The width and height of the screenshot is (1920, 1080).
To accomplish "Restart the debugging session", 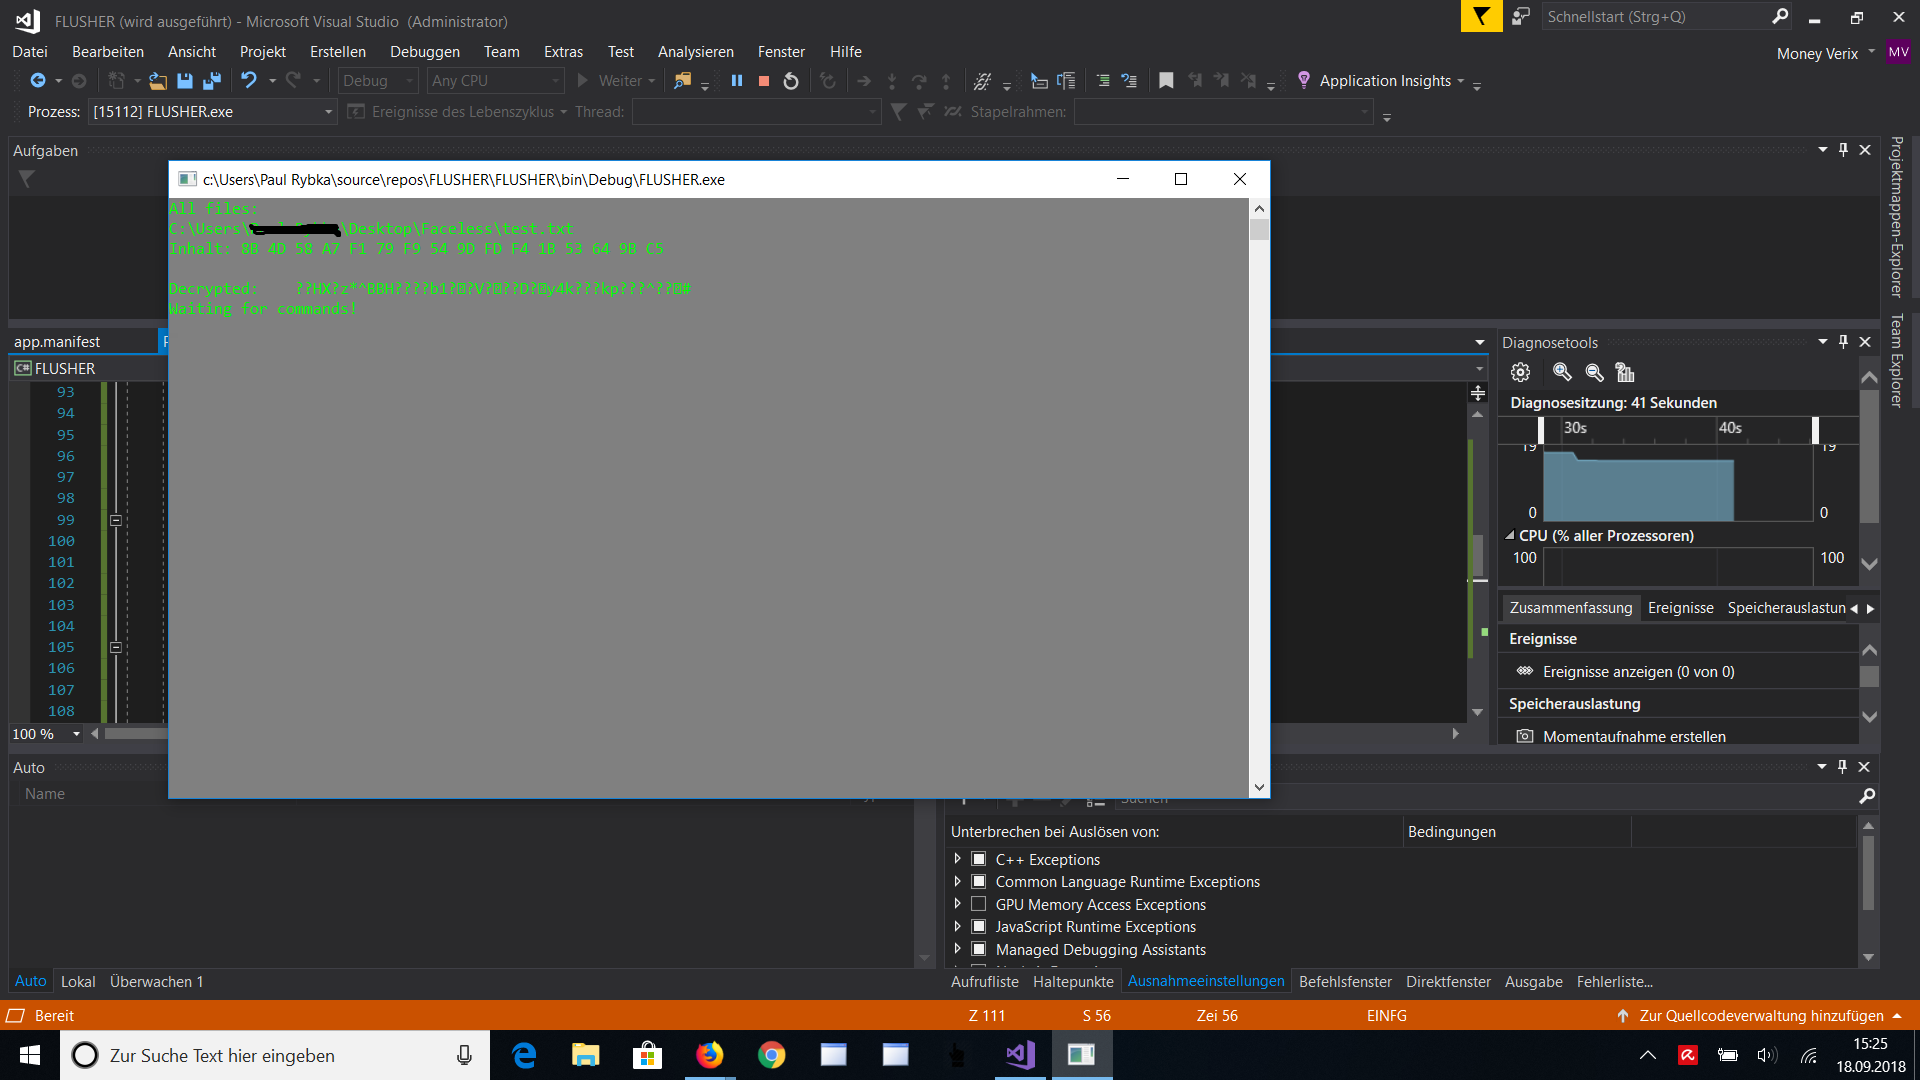I will [x=791, y=81].
